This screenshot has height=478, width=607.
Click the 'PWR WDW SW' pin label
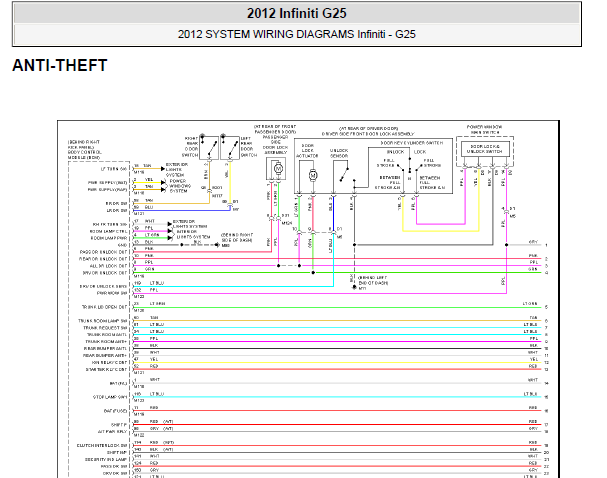(x=112, y=293)
